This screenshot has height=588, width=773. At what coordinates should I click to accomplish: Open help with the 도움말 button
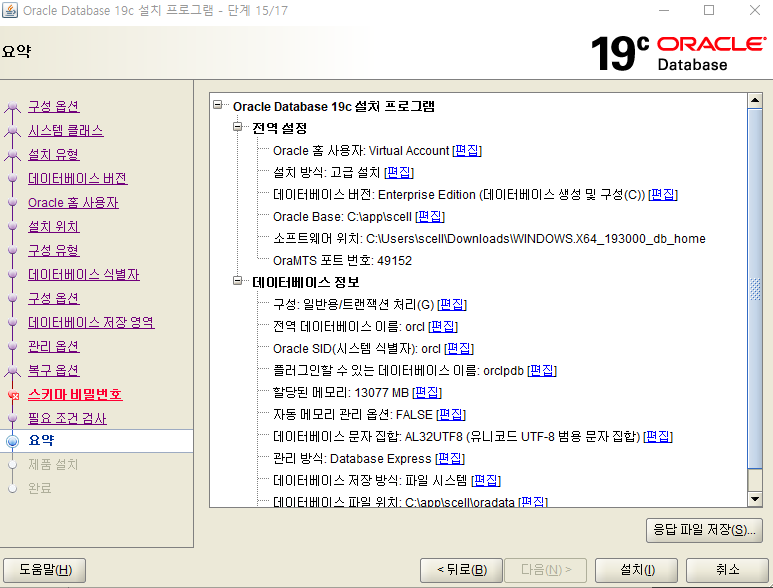[45, 570]
